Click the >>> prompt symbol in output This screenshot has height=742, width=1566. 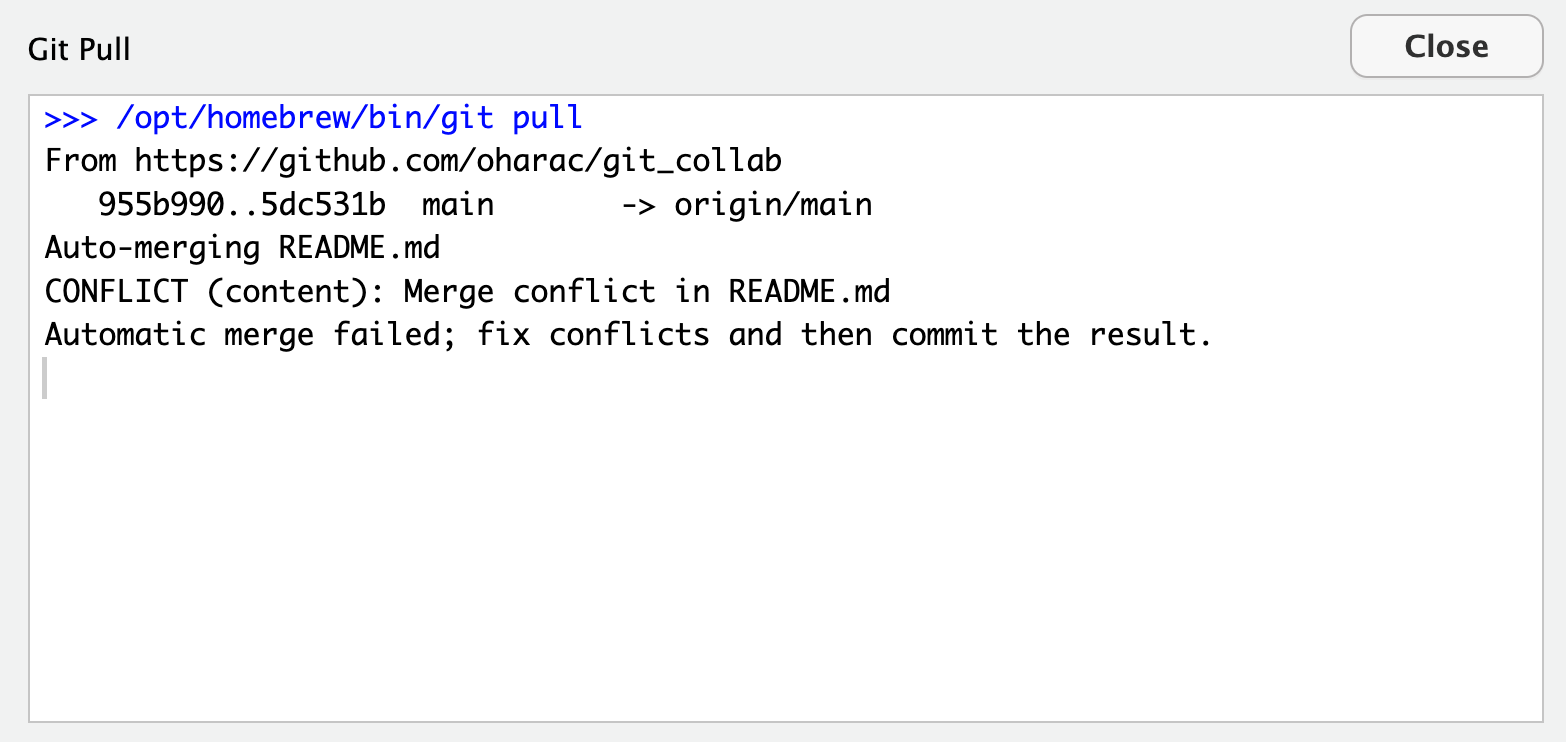tap(71, 119)
